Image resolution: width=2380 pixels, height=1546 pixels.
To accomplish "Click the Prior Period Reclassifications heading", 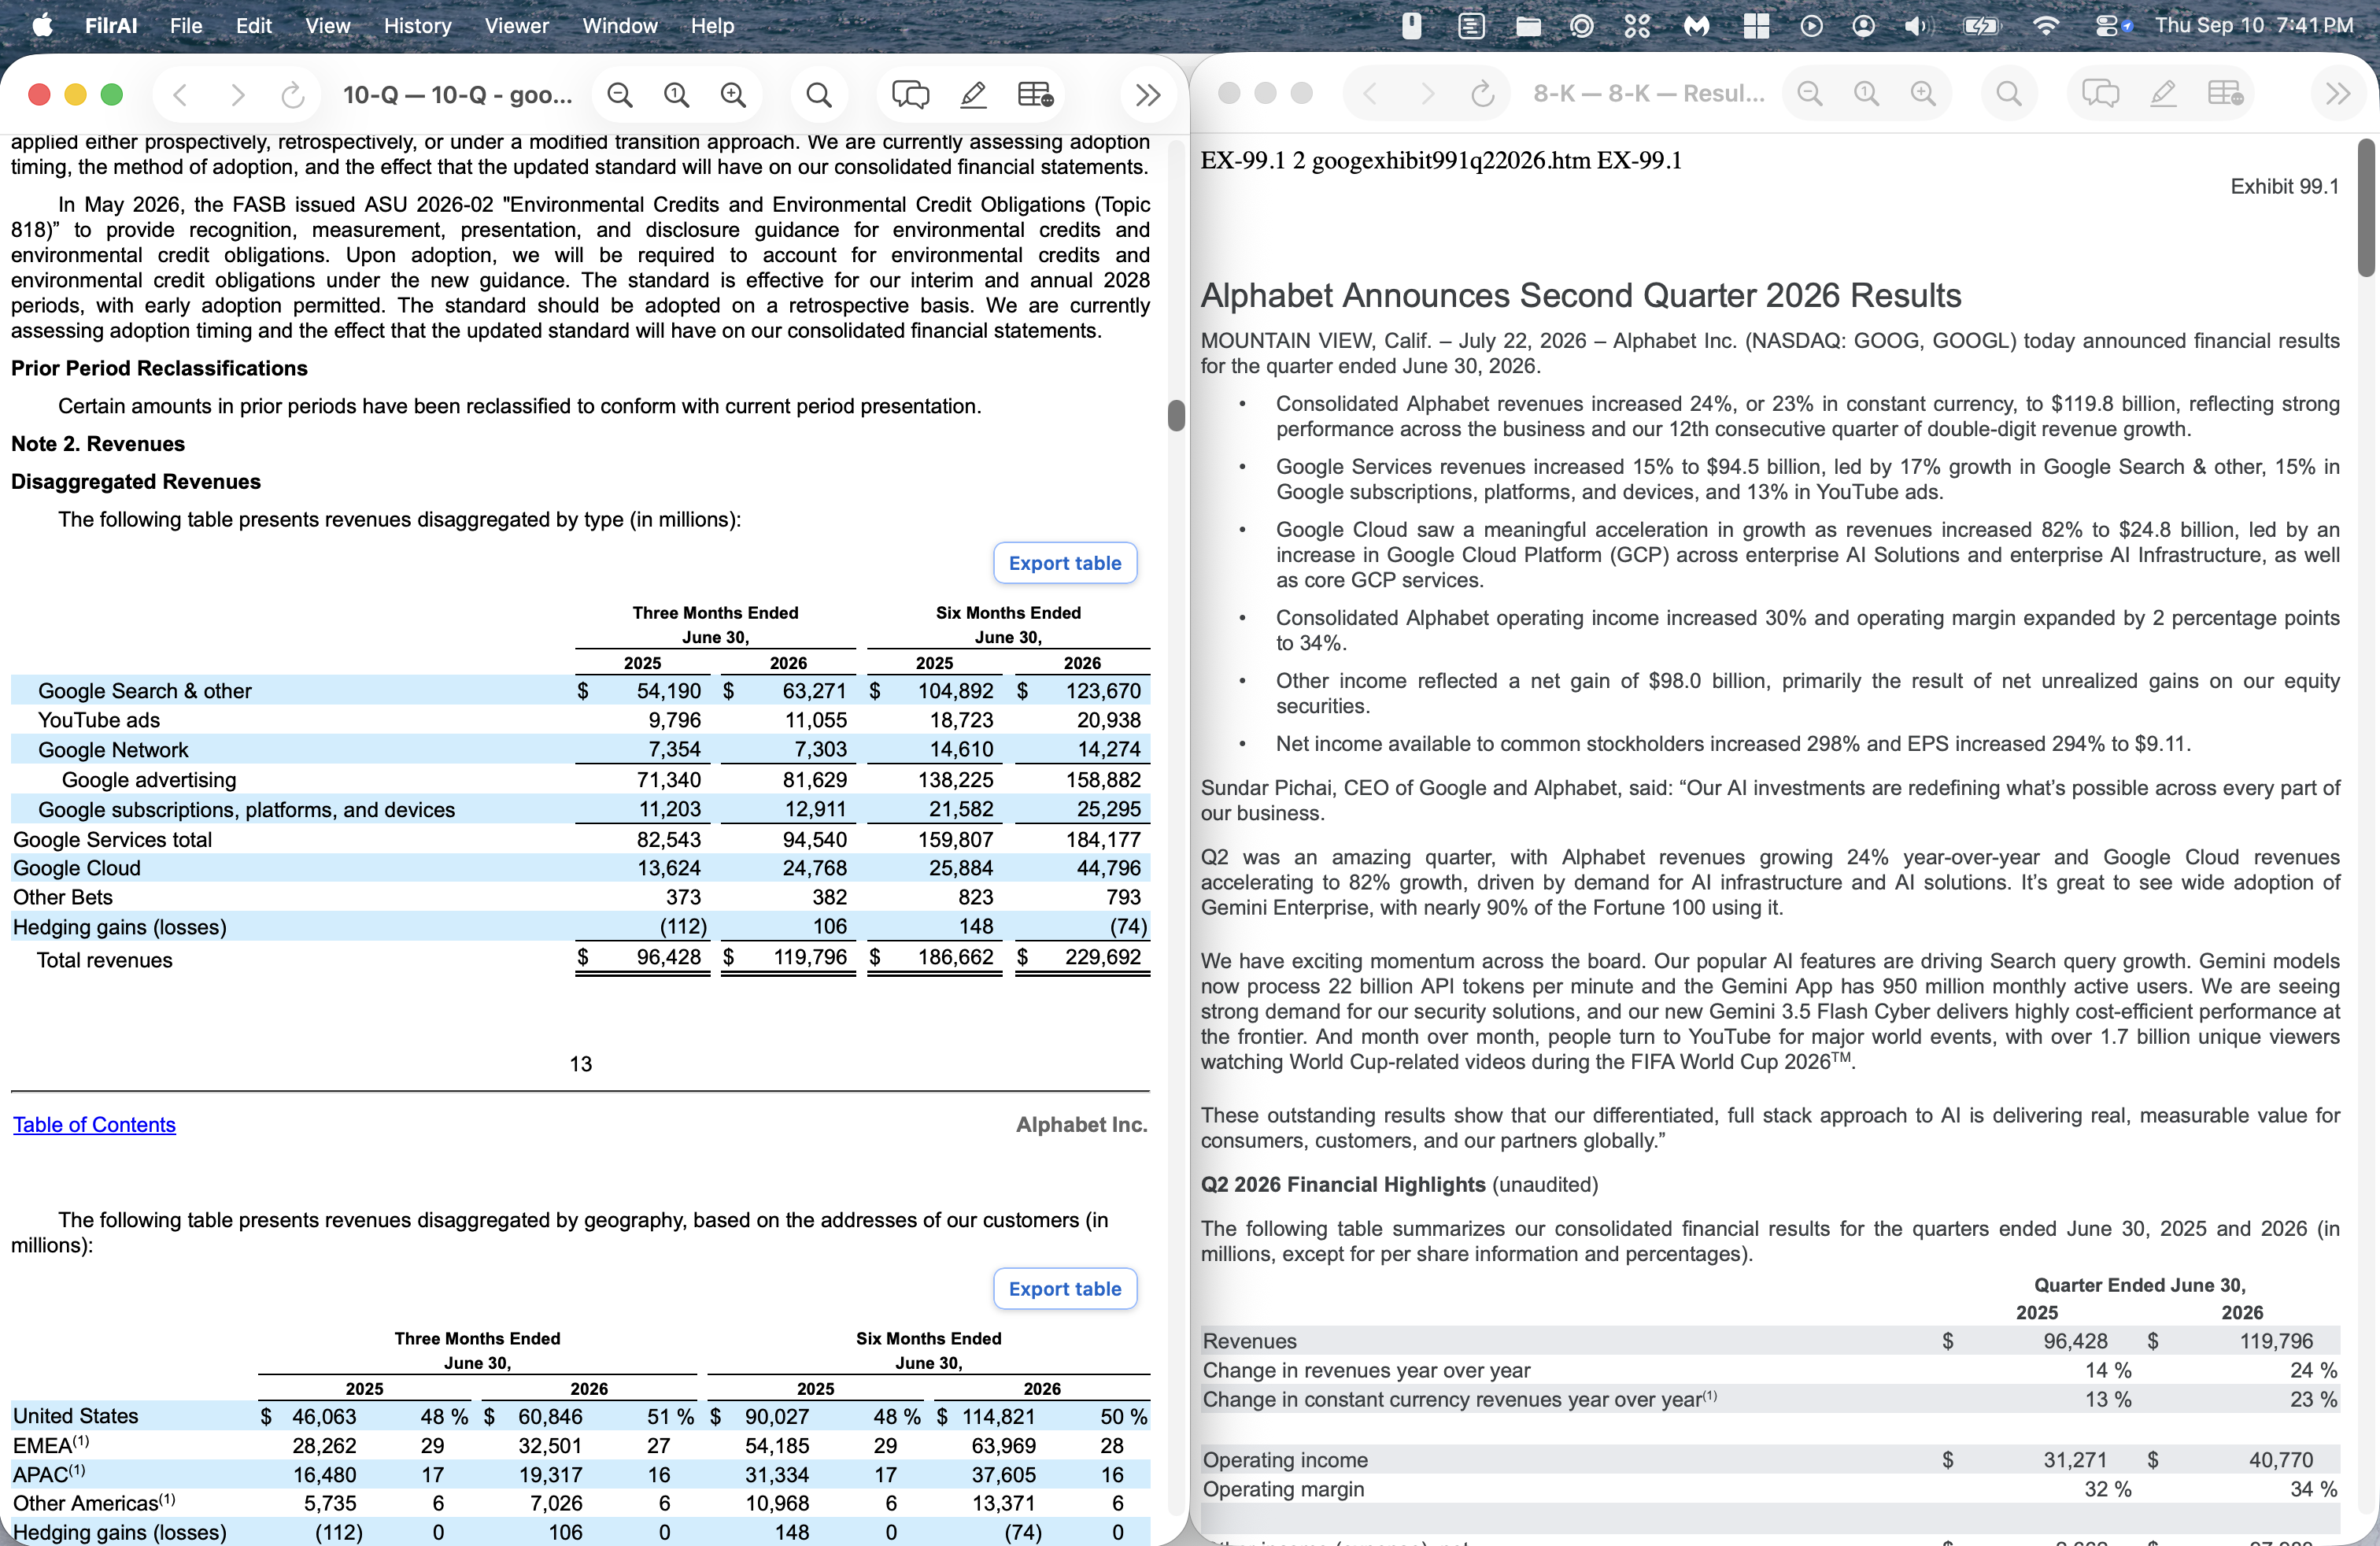I will 159,368.
